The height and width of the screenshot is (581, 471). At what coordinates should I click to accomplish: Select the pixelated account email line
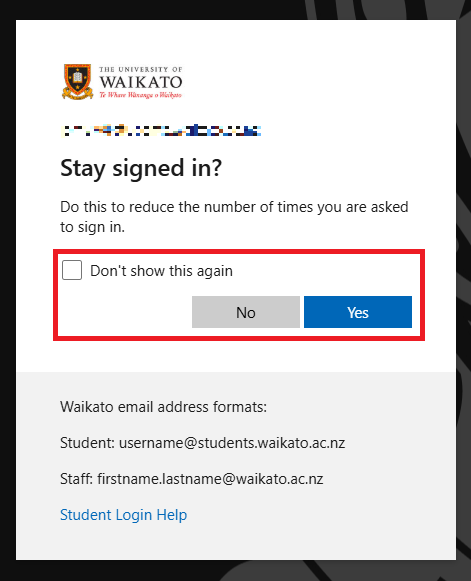tap(161, 131)
